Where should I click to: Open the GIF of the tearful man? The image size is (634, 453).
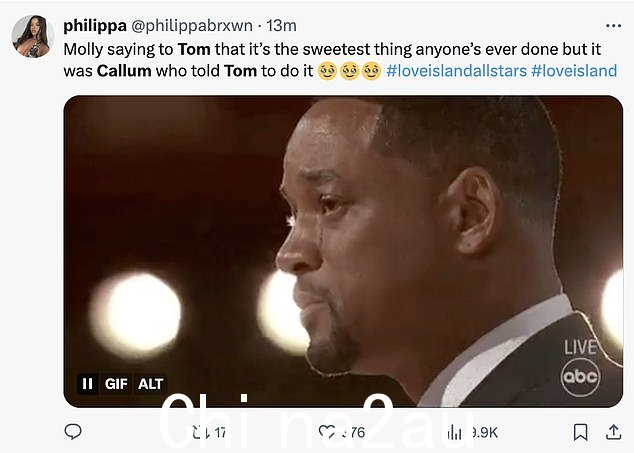point(343,251)
